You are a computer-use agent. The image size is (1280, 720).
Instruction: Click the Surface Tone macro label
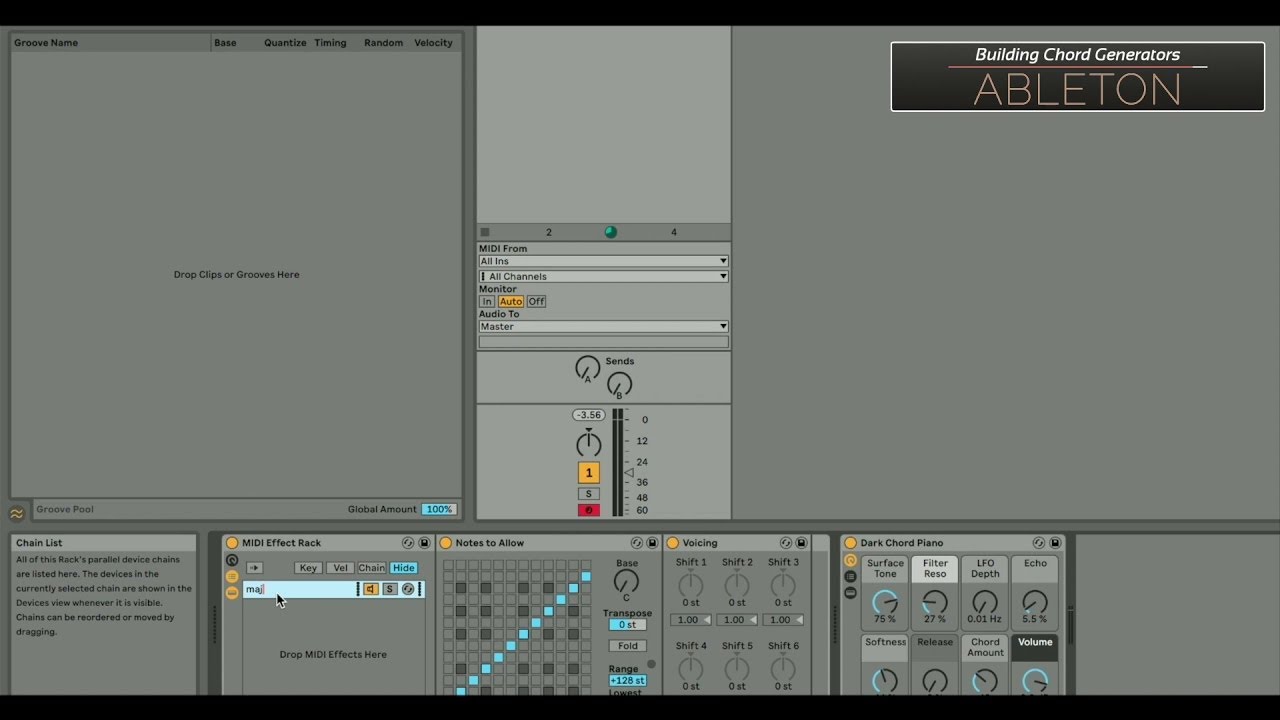(885, 568)
